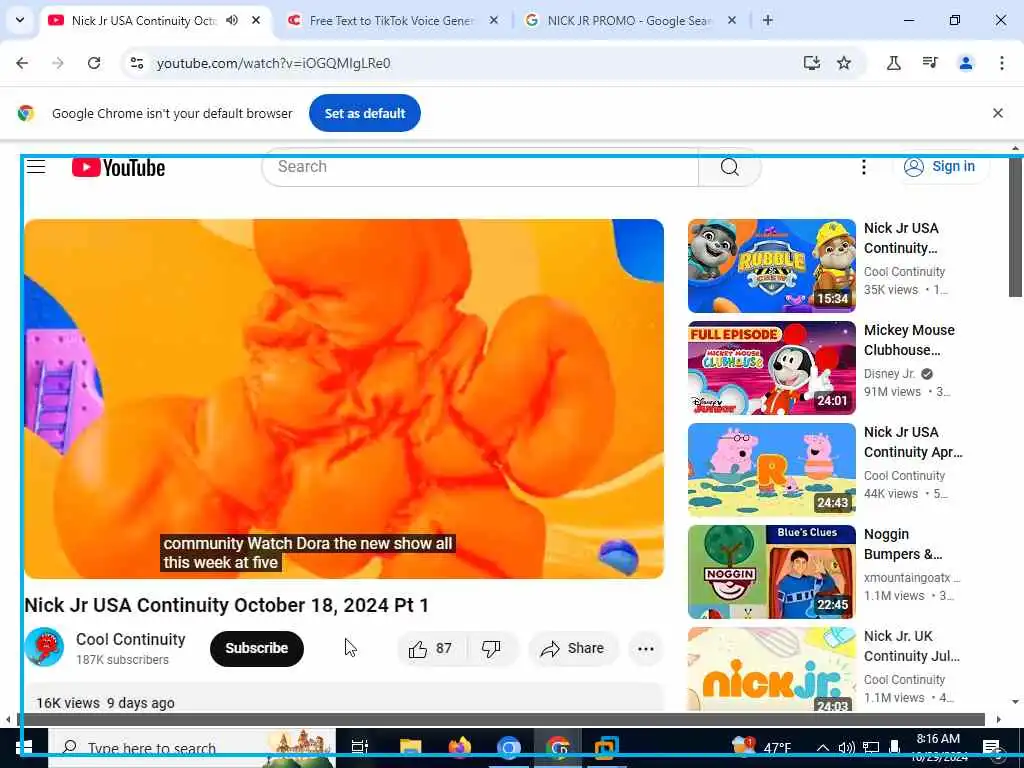Bookmark this page with the star
This screenshot has width=1024, height=768.
(x=844, y=63)
